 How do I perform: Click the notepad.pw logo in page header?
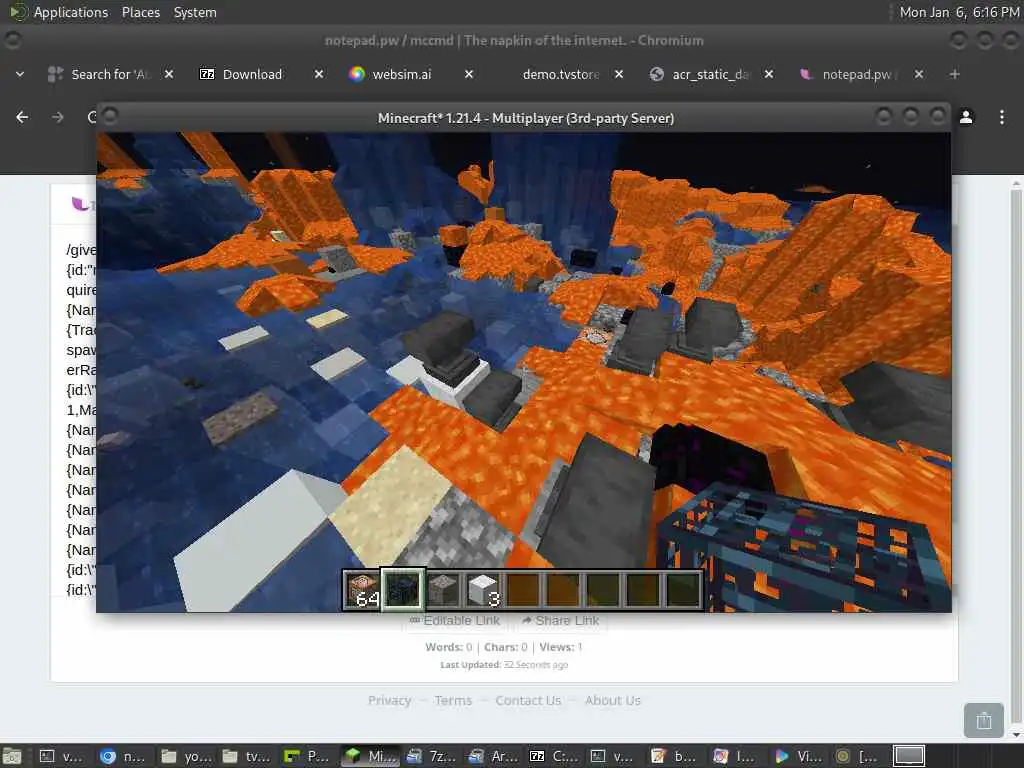click(x=82, y=204)
